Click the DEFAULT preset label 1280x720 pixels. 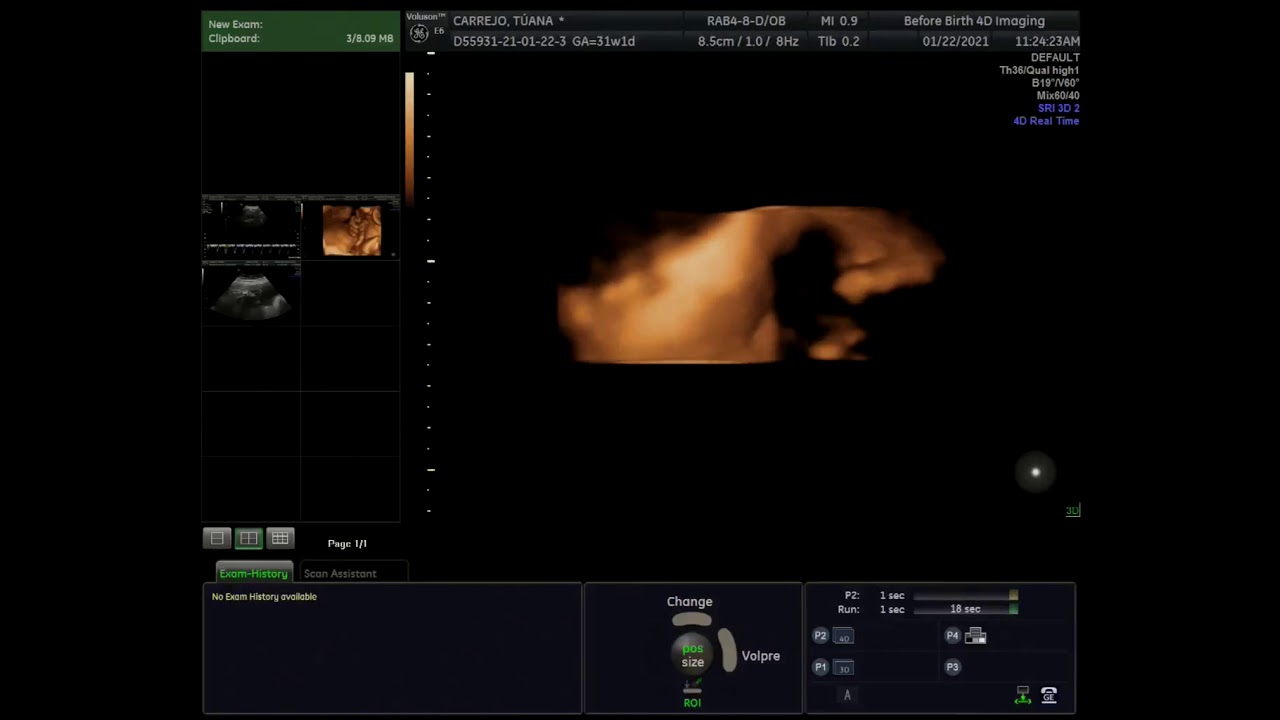click(x=1055, y=57)
